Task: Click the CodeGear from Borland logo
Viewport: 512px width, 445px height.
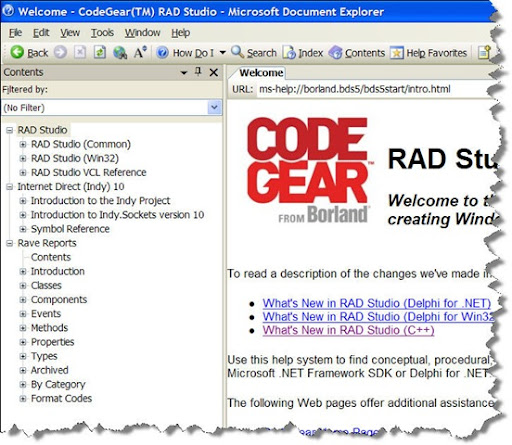Action: point(309,171)
